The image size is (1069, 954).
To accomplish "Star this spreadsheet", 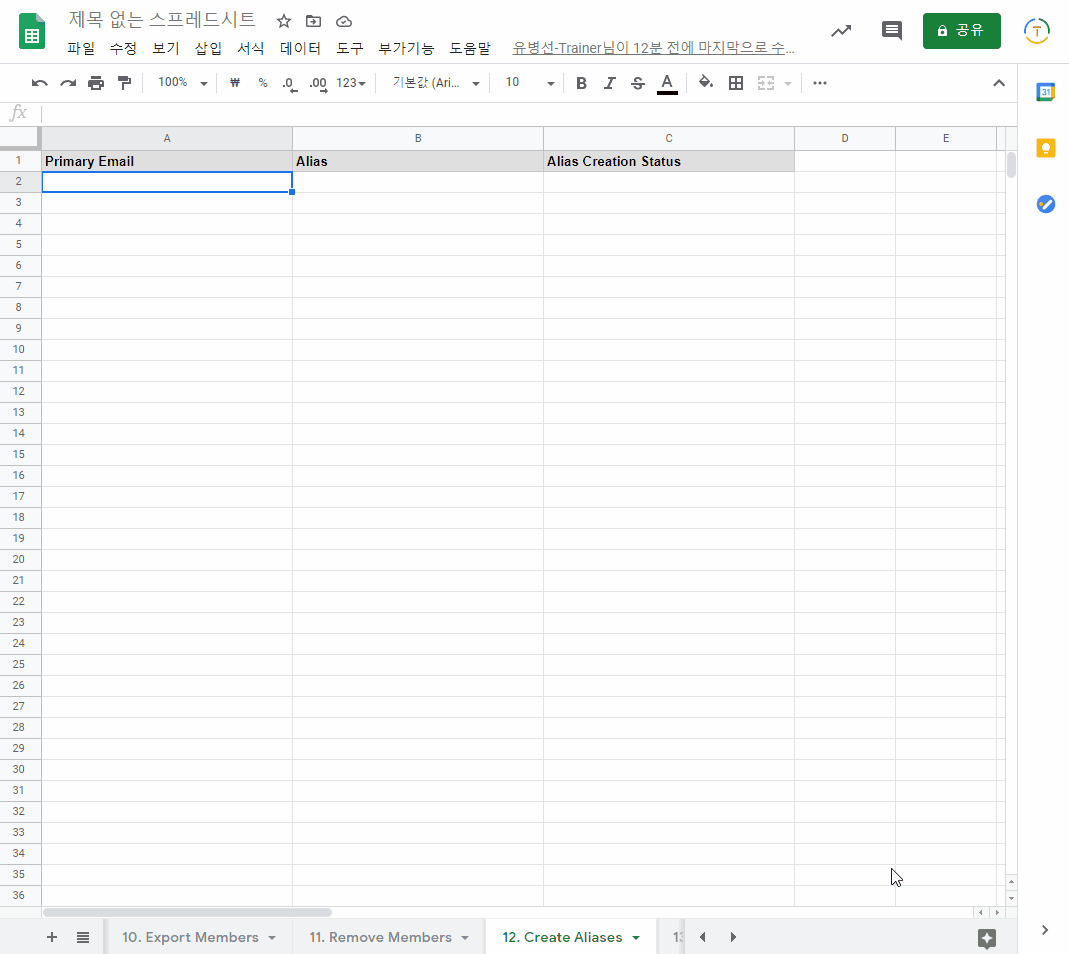I will (x=284, y=21).
